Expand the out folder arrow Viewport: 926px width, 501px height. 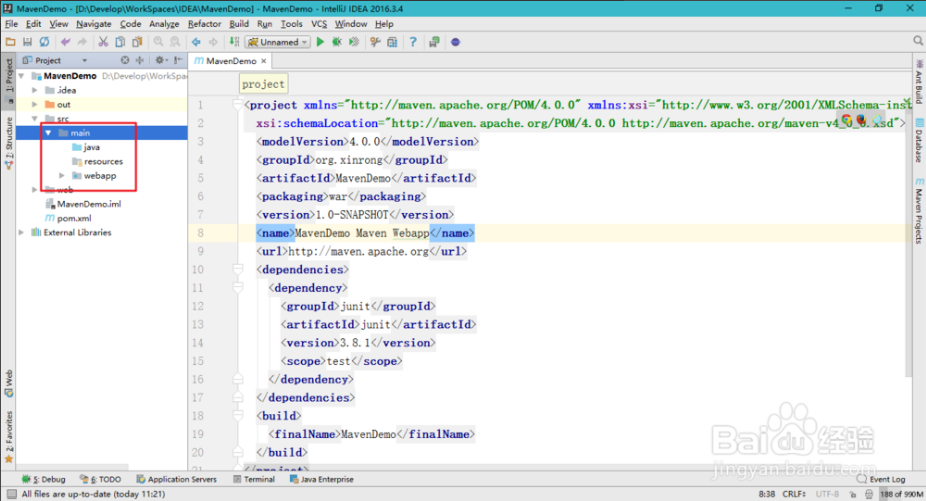click(35, 104)
